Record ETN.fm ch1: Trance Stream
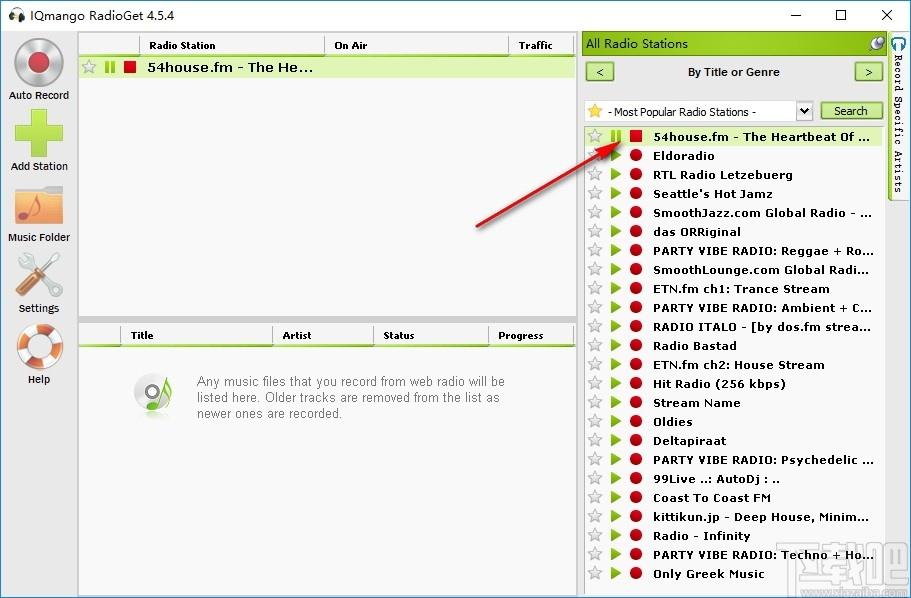 pos(636,288)
